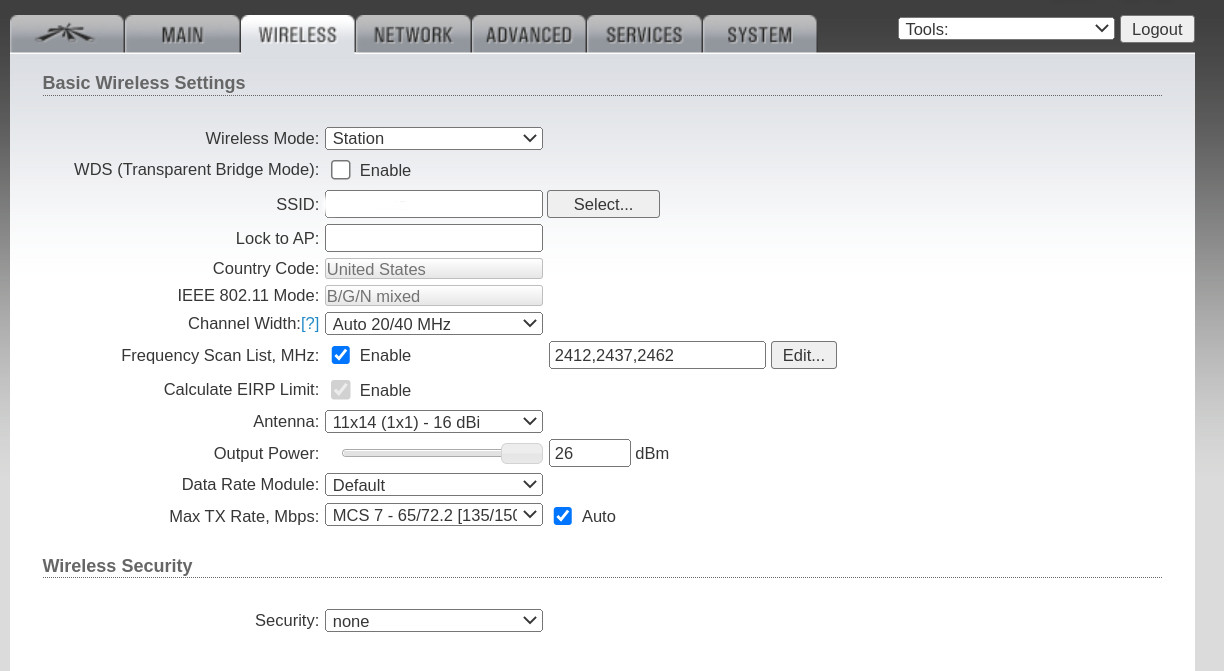
Task: Open the NETWORK tab
Action: pyautogui.click(x=413, y=34)
